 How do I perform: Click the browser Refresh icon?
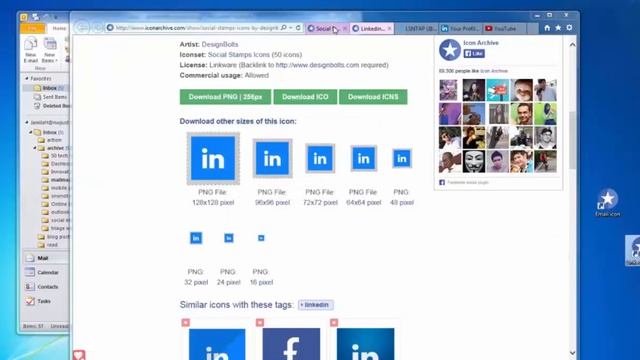point(298,28)
